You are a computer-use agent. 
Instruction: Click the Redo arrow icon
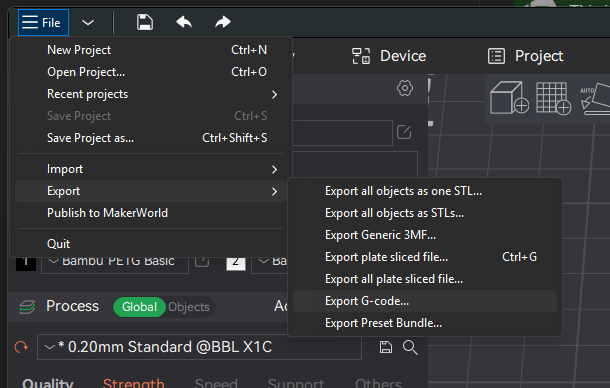(223, 22)
